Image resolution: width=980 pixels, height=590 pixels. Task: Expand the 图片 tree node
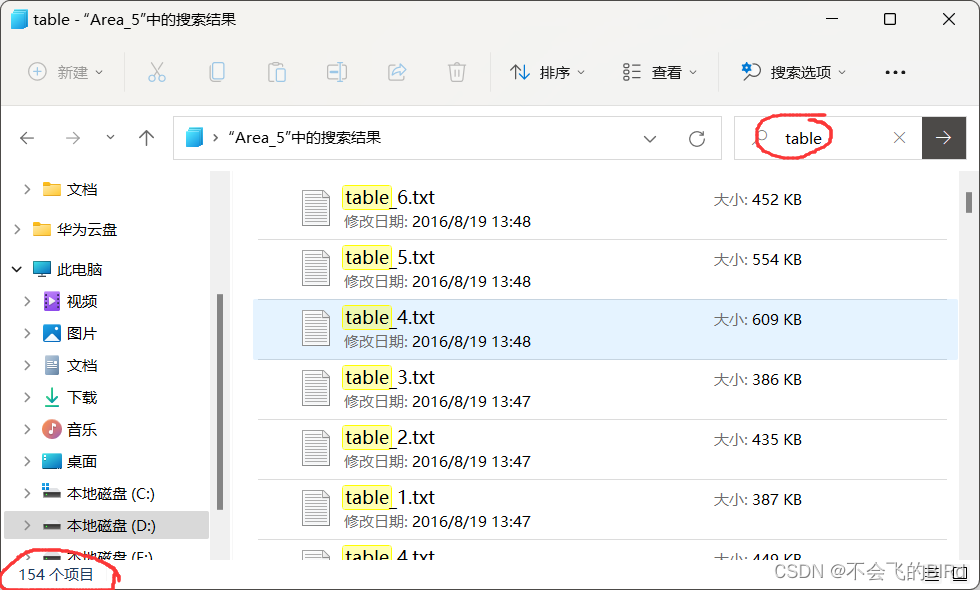27,333
